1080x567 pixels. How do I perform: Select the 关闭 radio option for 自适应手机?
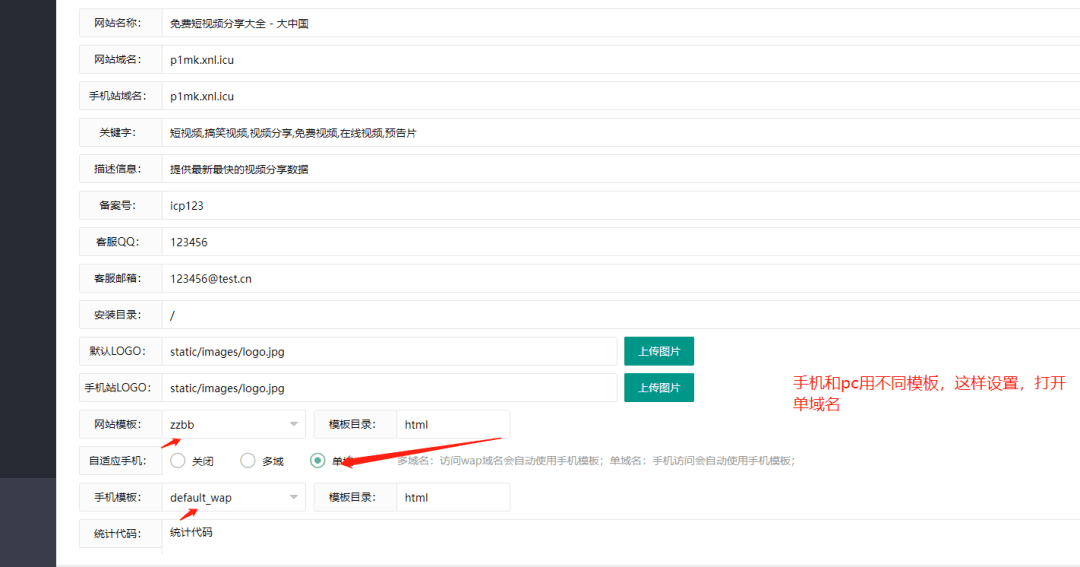pyautogui.click(x=178, y=461)
